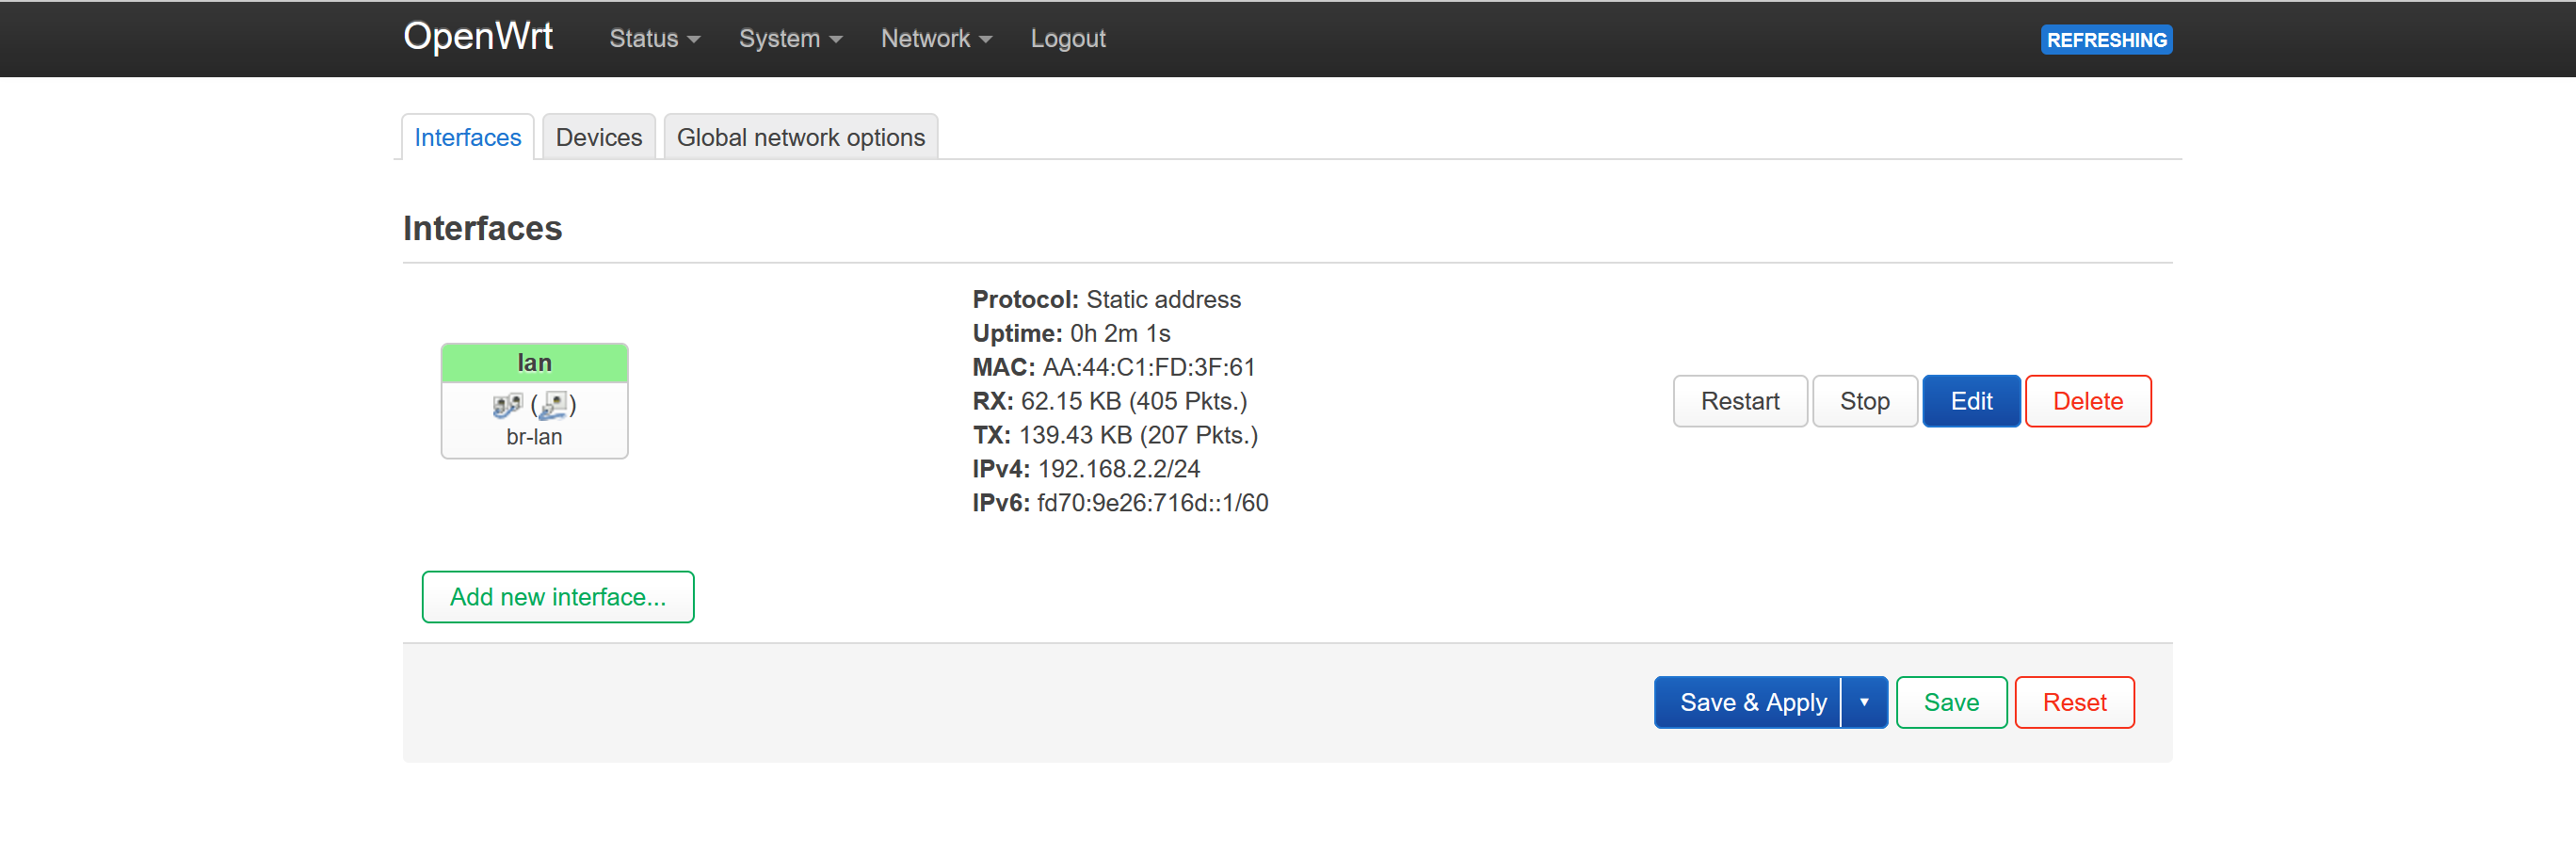Delete the lan interface
This screenshot has height=855, width=2576.
point(2087,401)
